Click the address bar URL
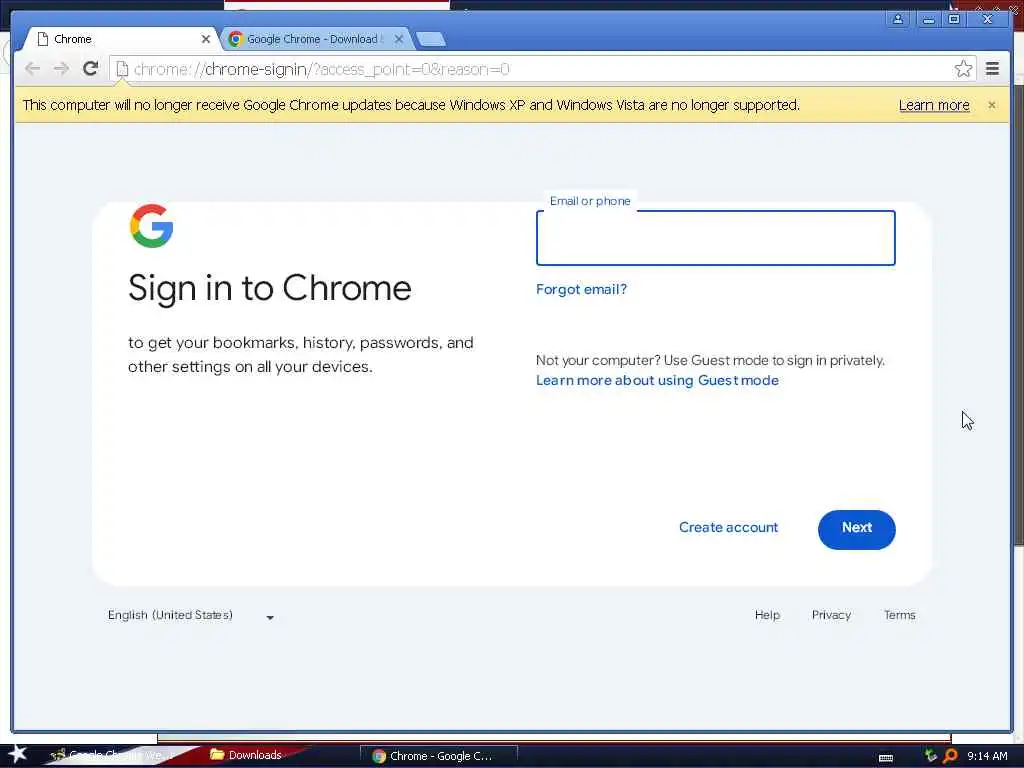This screenshot has height=768, width=1024. pyautogui.click(x=321, y=69)
